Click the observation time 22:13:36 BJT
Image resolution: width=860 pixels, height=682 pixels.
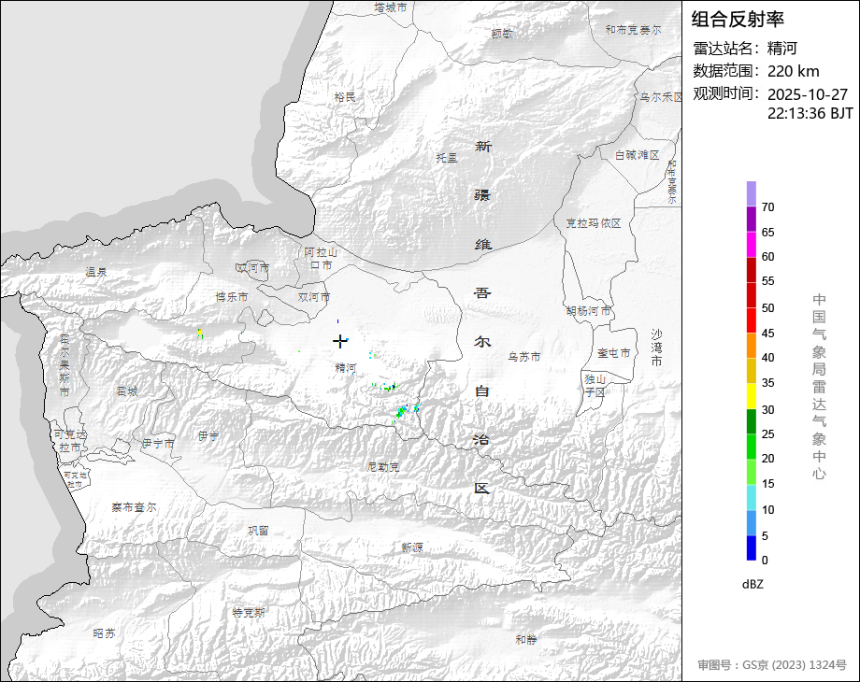click(x=810, y=114)
